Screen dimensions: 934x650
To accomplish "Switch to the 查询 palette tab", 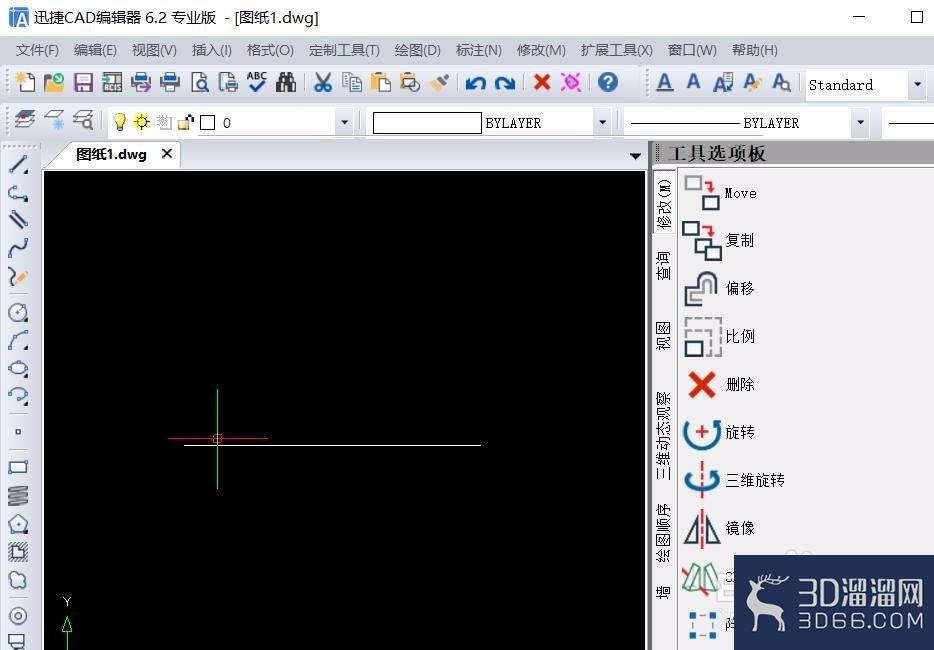I will coord(663,265).
